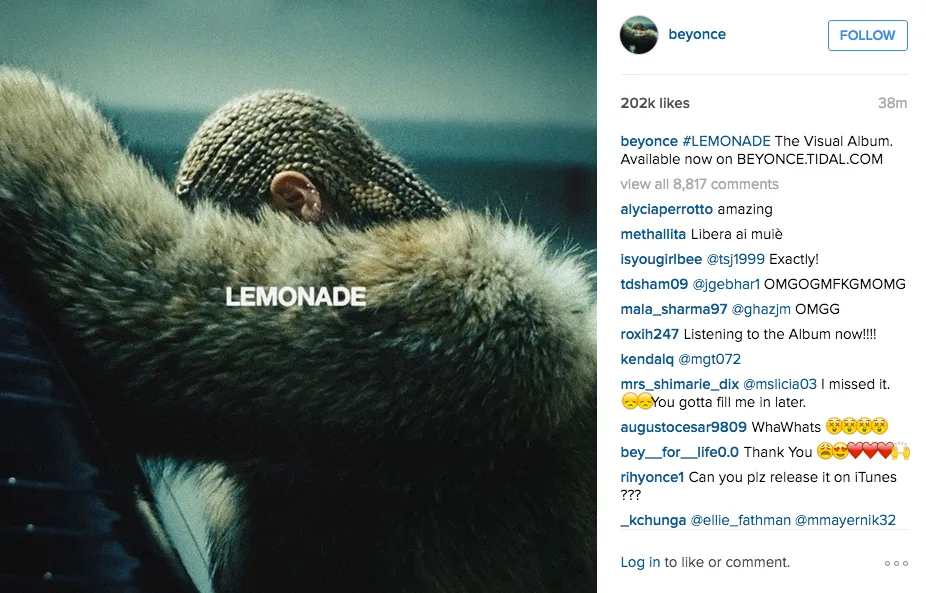Click the @mgt072 mention
The width and height of the screenshot is (926, 593).
pos(709,359)
